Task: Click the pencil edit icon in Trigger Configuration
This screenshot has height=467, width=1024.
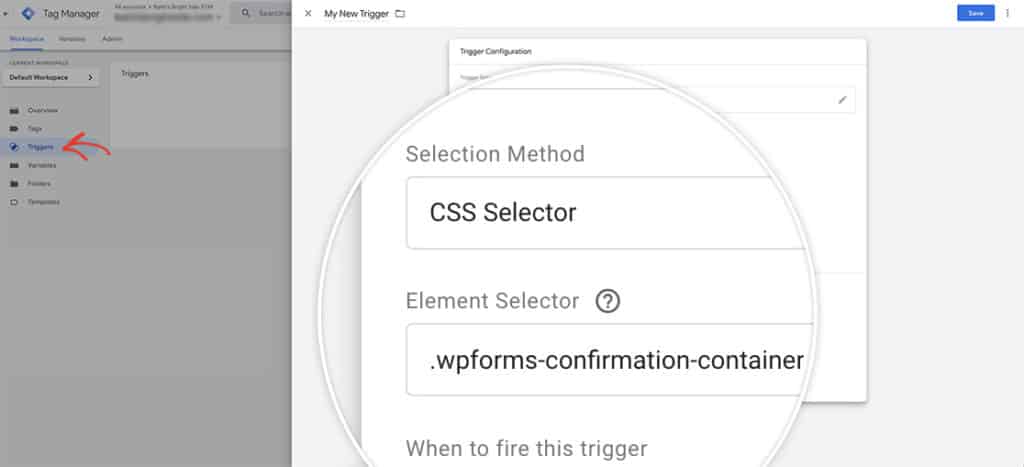Action: [x=842, y=100]
